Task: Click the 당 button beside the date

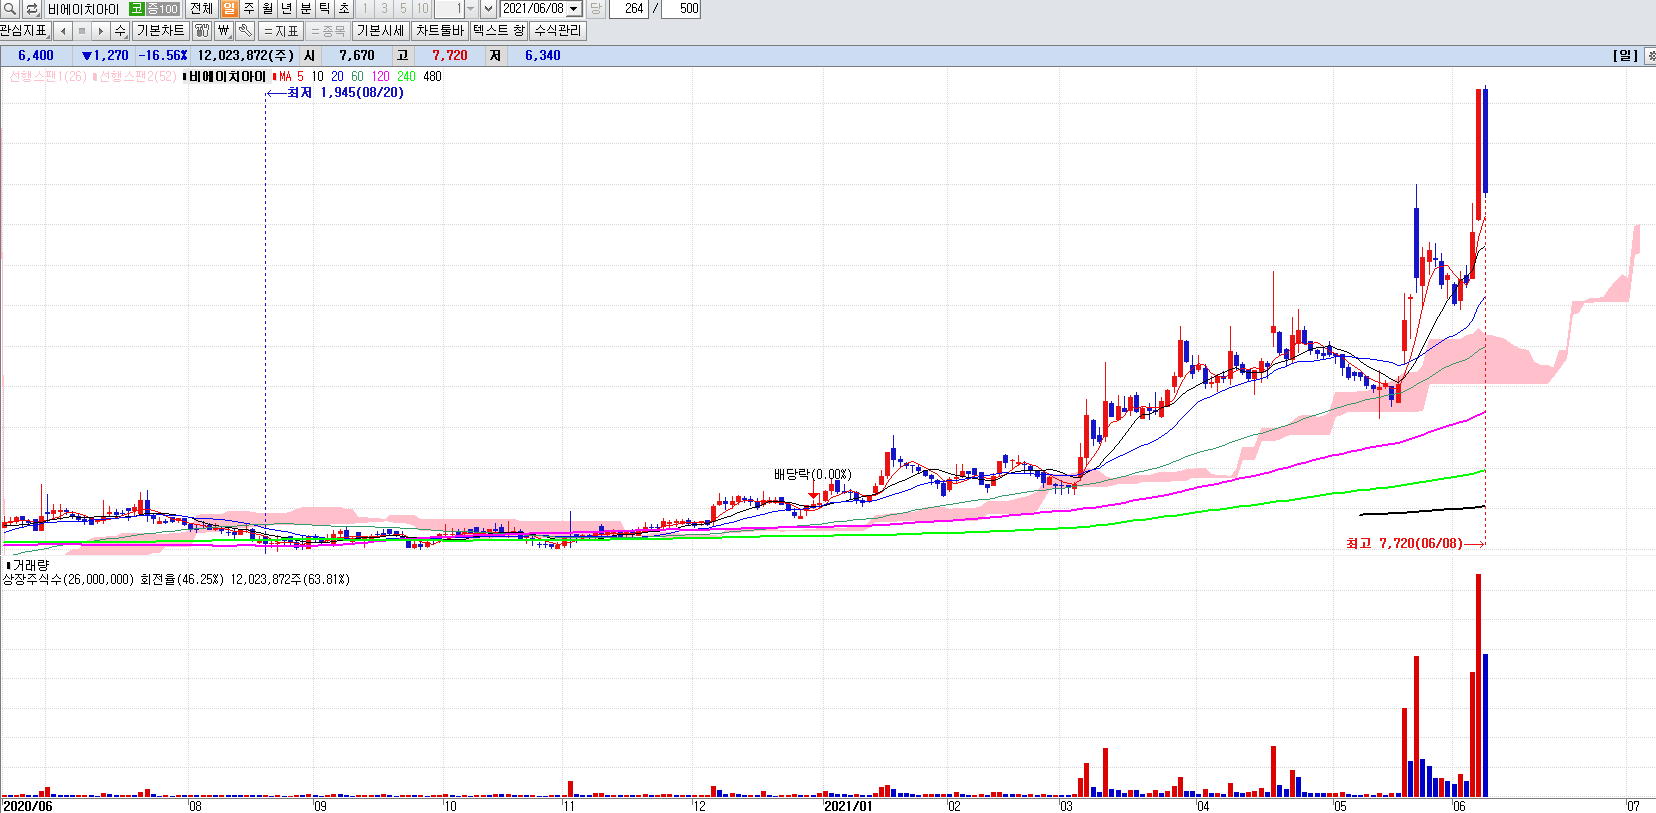Action: [596, 8]
